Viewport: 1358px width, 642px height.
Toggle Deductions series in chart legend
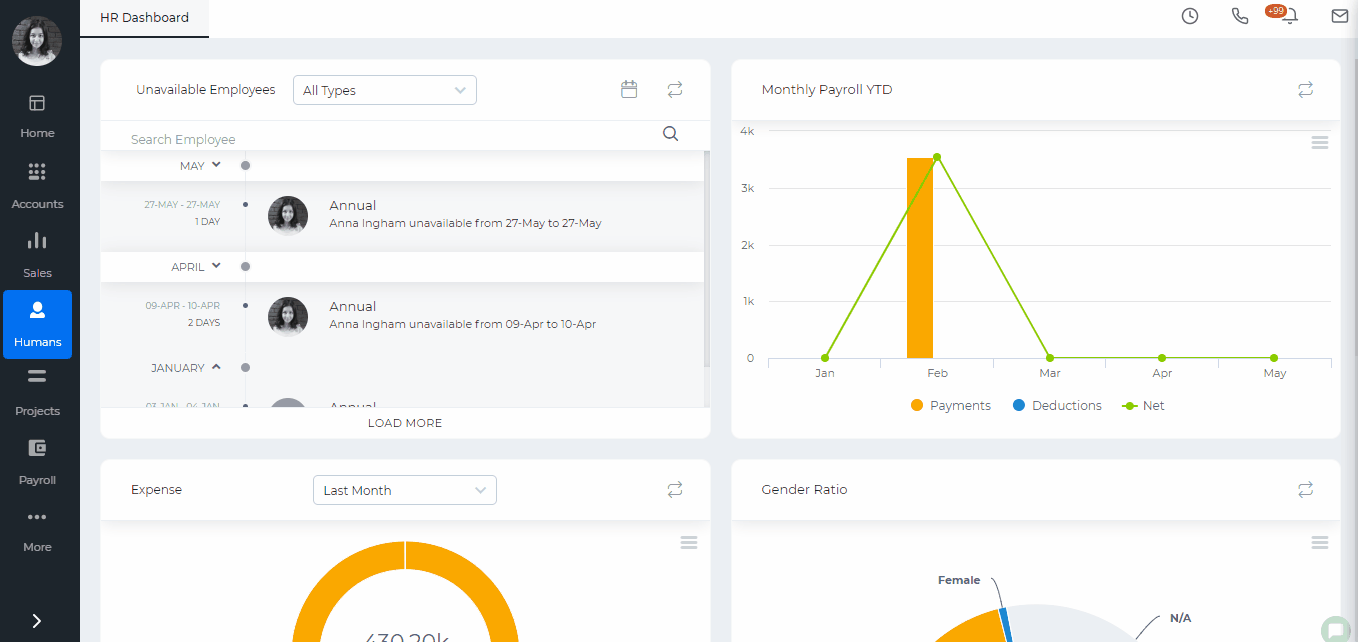(x=1057, y=406)
